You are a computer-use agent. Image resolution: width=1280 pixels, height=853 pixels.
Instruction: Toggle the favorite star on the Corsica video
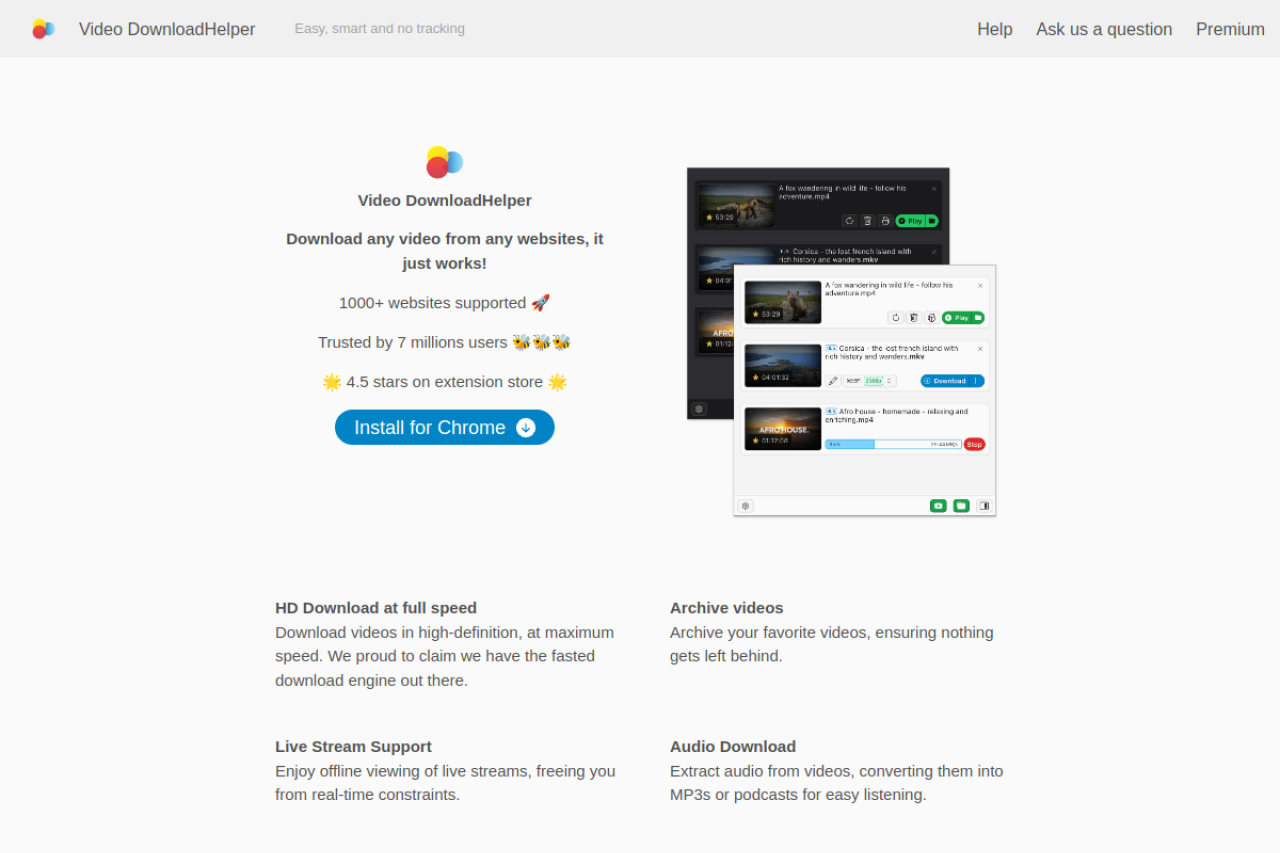pyautogui.click(x=755, y=377)
